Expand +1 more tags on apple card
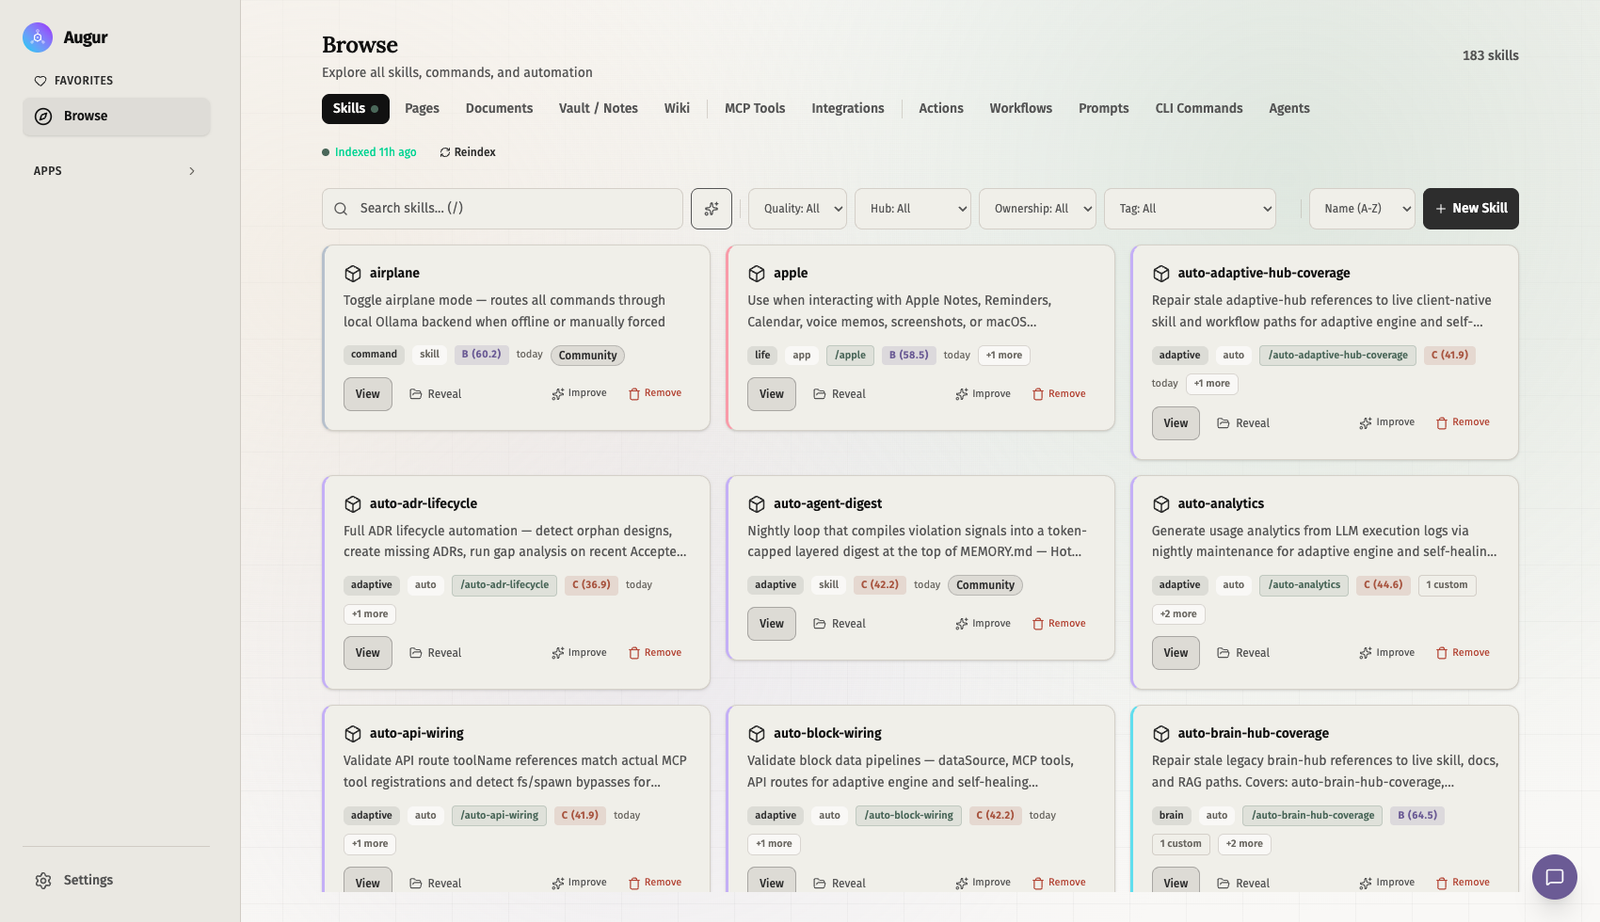The height and width of the screenshot is (922, 1600). click(1004, 355)
